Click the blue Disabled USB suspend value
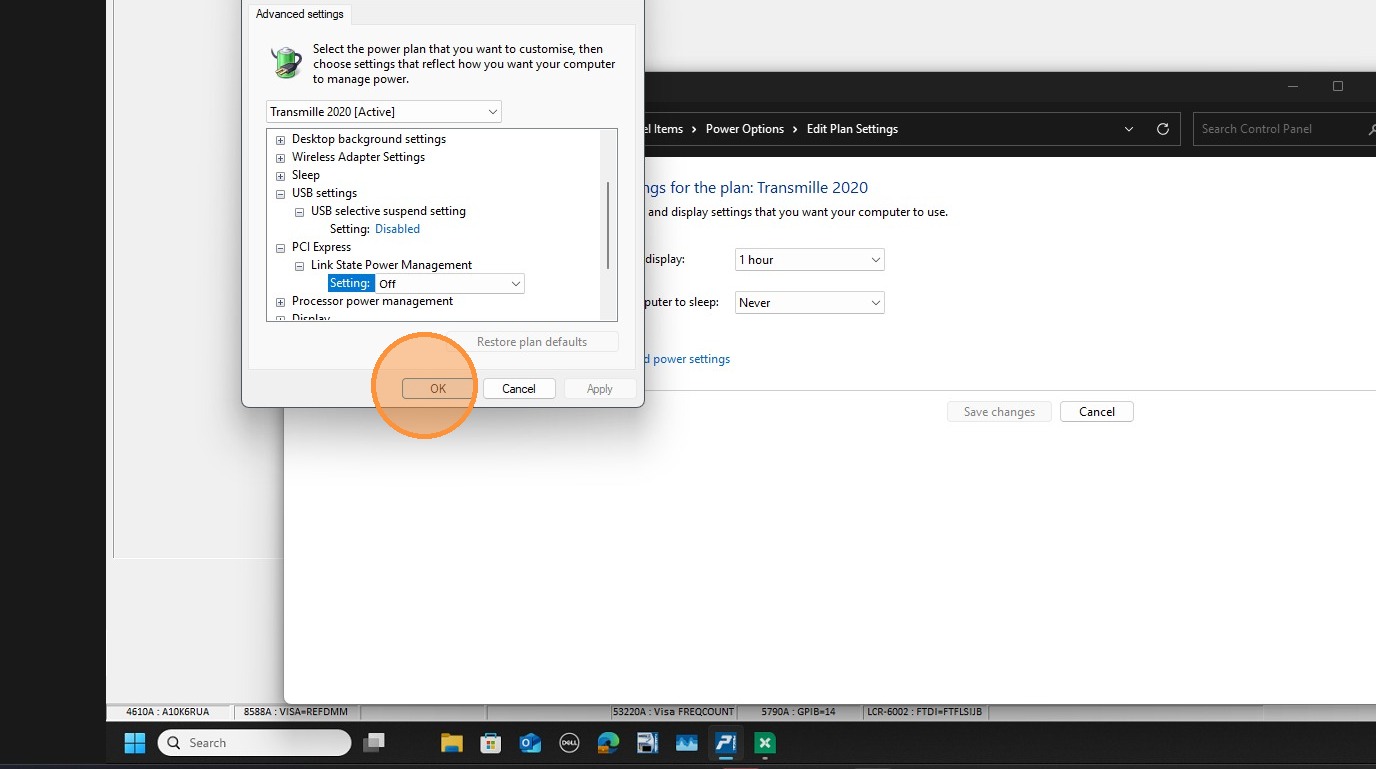The width and height of the screenshot is (1376, 769). tap(397, 229)
